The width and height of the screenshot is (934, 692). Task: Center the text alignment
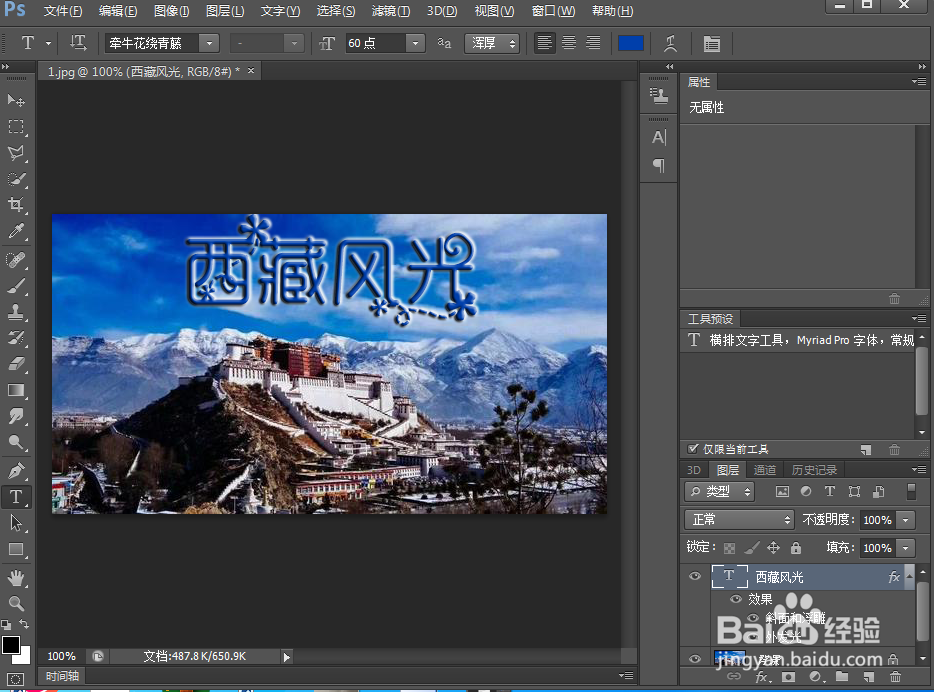pos(569,43)
